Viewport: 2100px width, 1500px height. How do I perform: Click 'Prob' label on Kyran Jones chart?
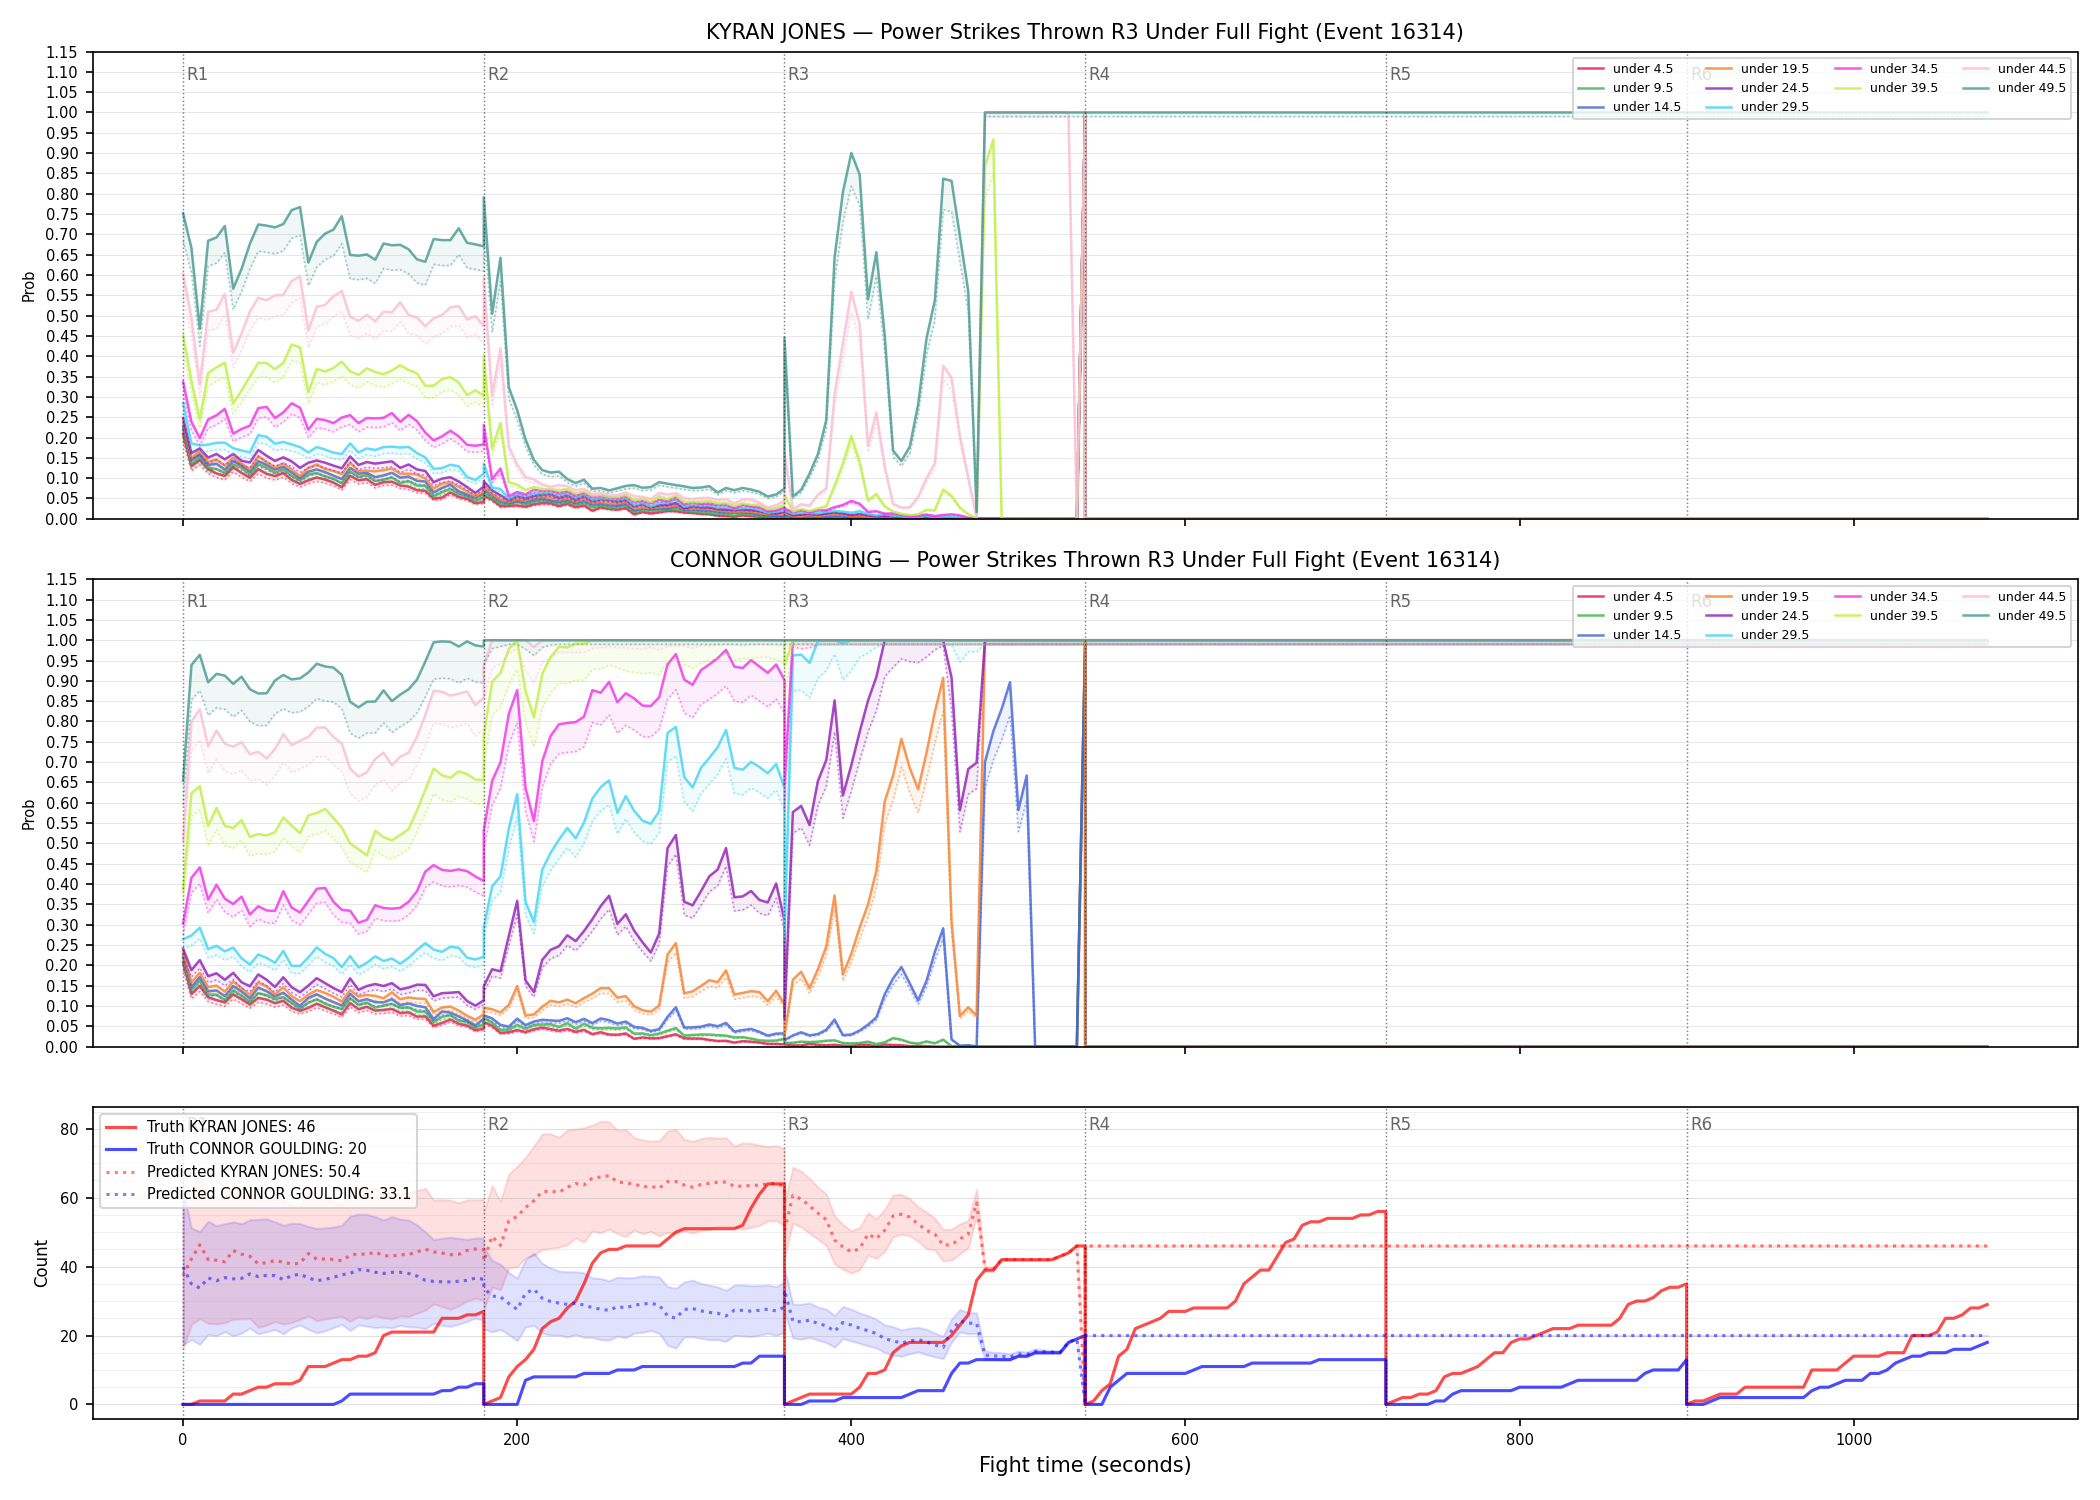coord(29,287)
